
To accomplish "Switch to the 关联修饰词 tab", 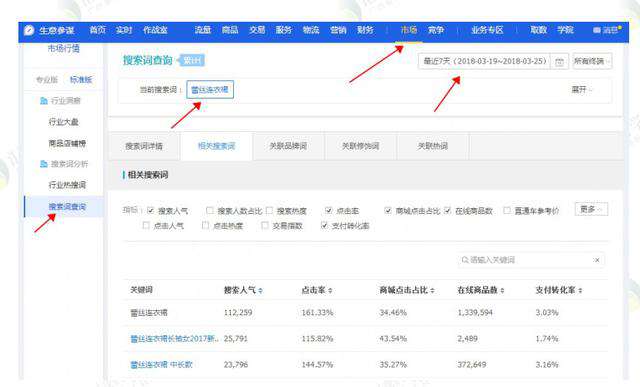I will click(x=360, y=146).
